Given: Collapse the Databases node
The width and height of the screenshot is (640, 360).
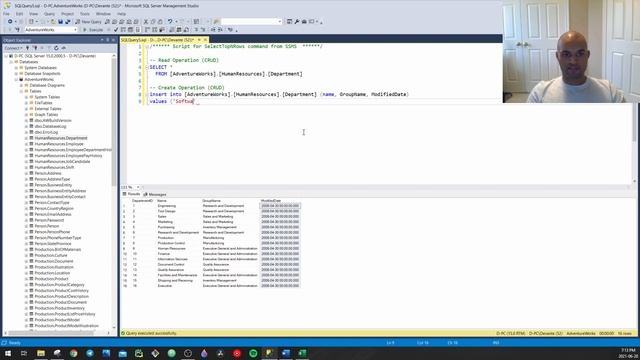Looking at the screenshot, I should coord(11,62).
